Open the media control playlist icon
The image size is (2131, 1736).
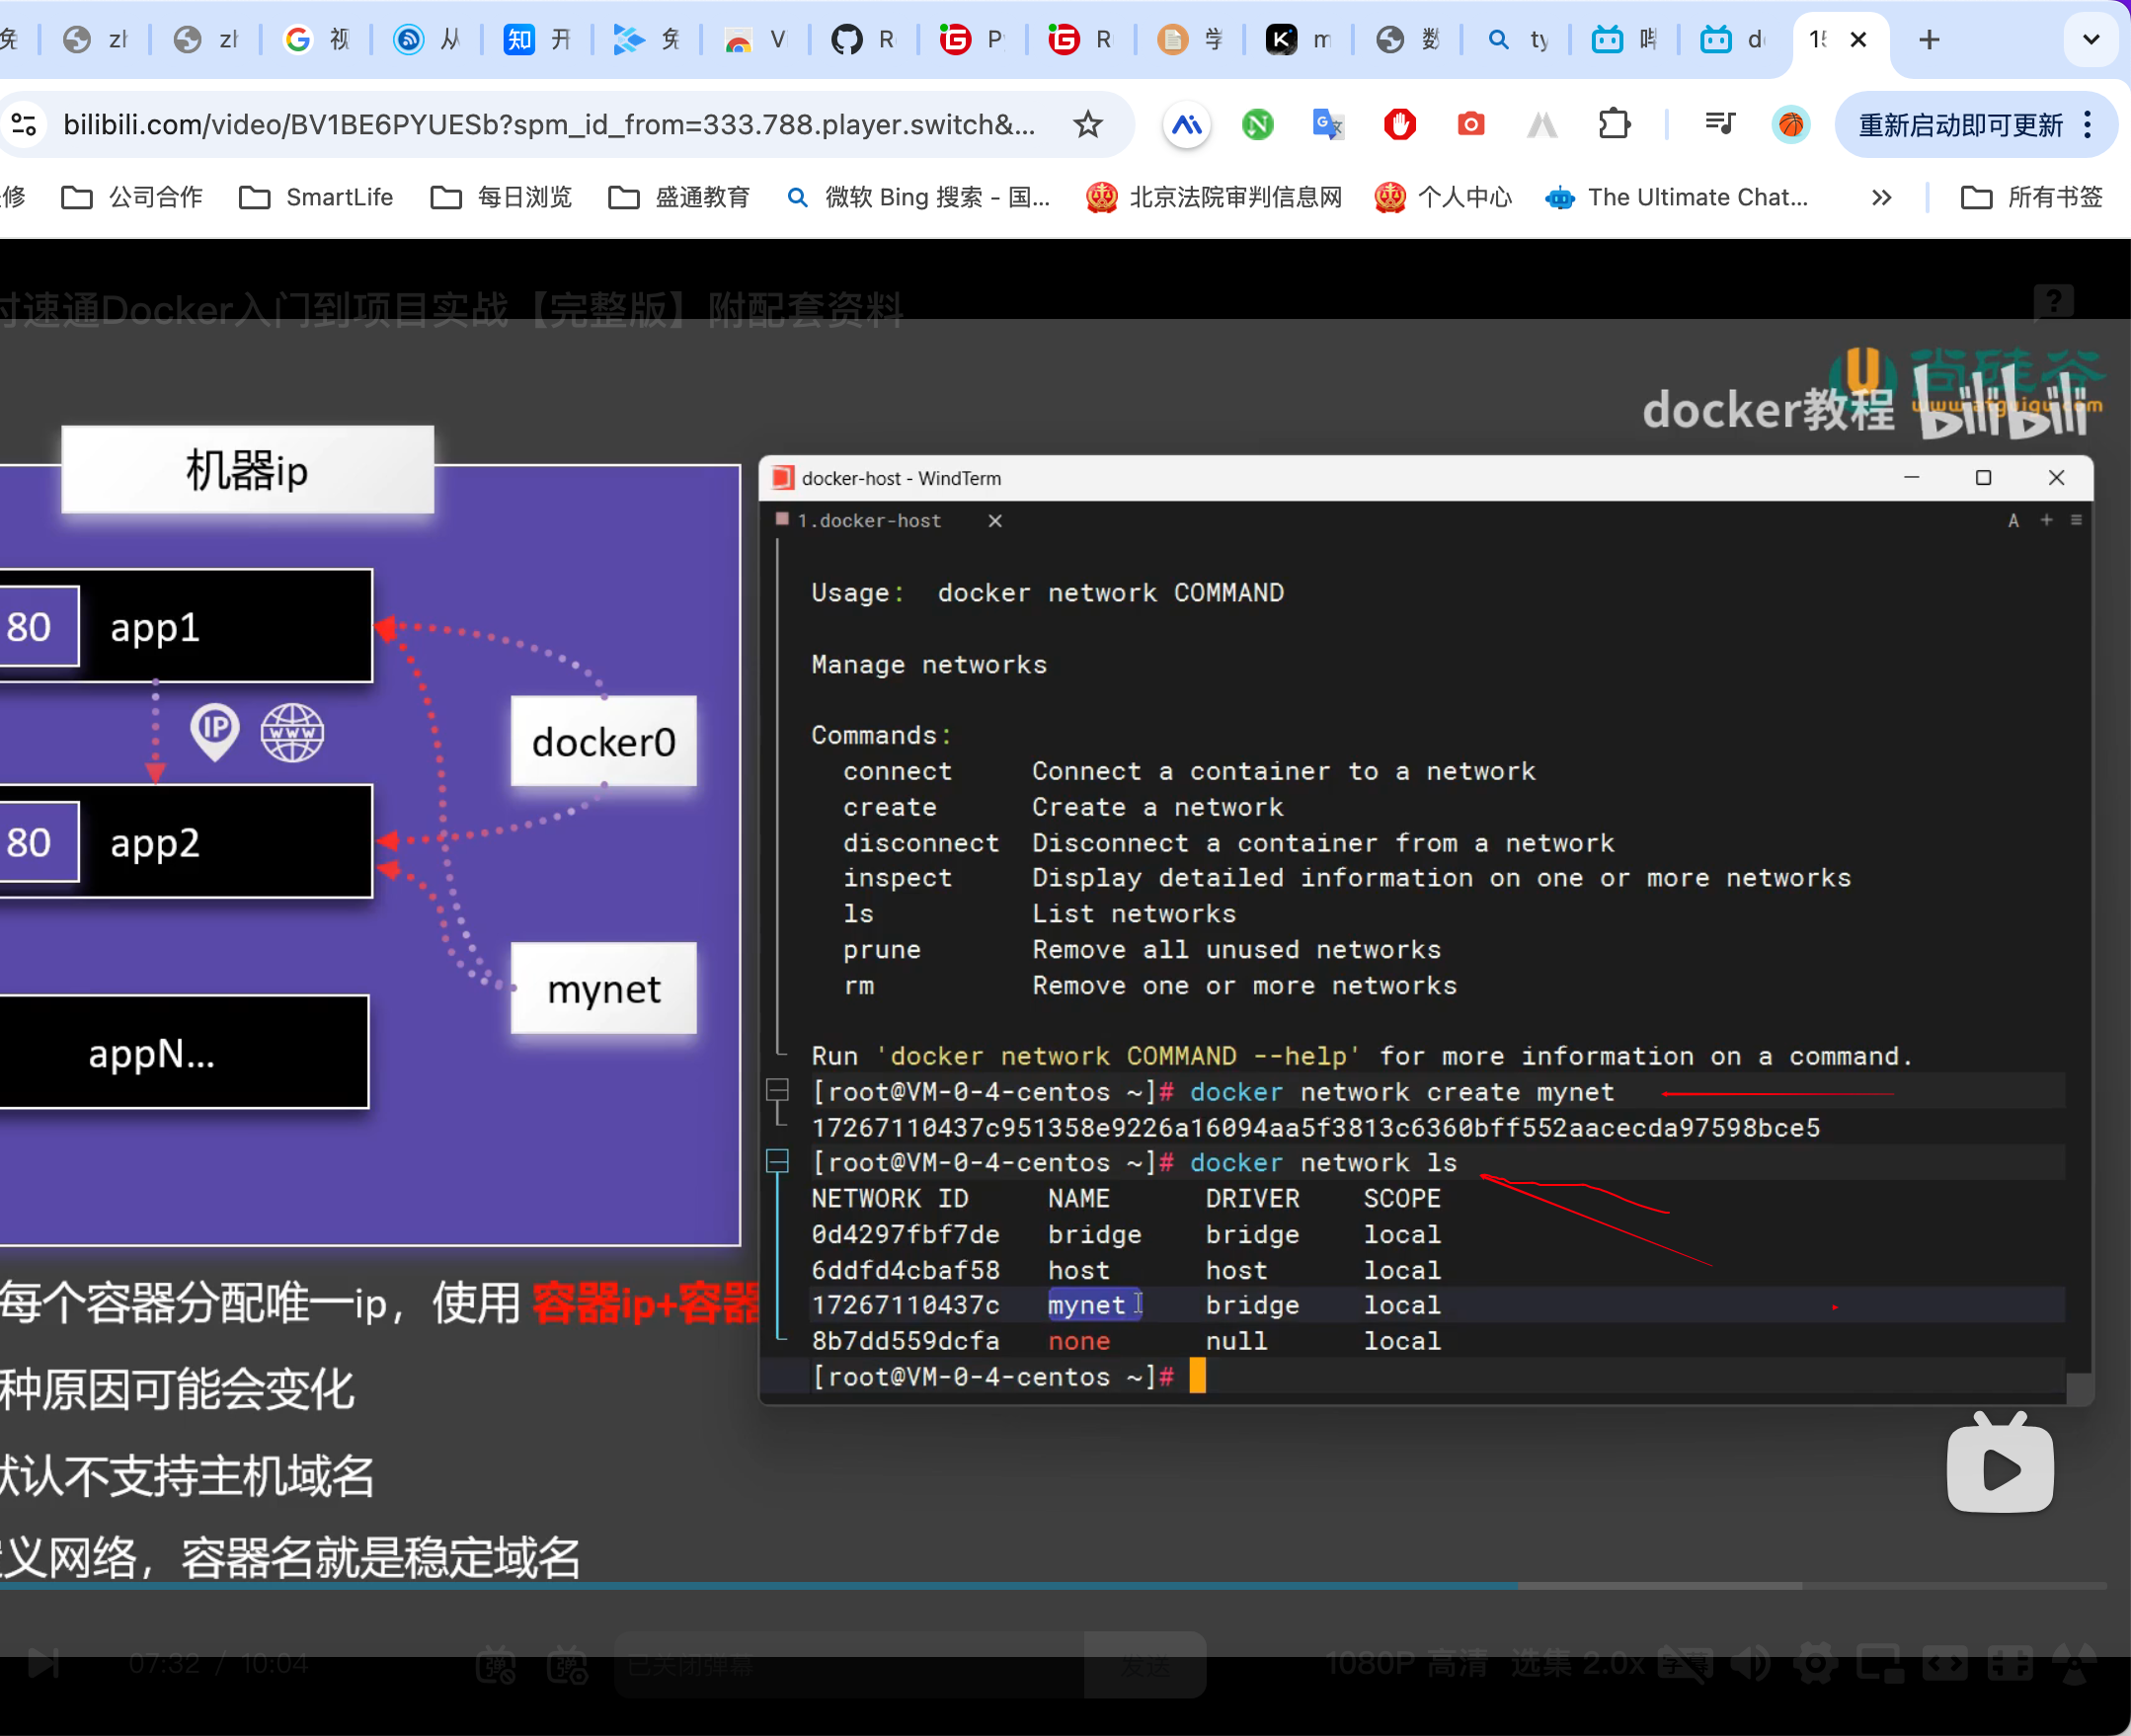[1719, 125]
